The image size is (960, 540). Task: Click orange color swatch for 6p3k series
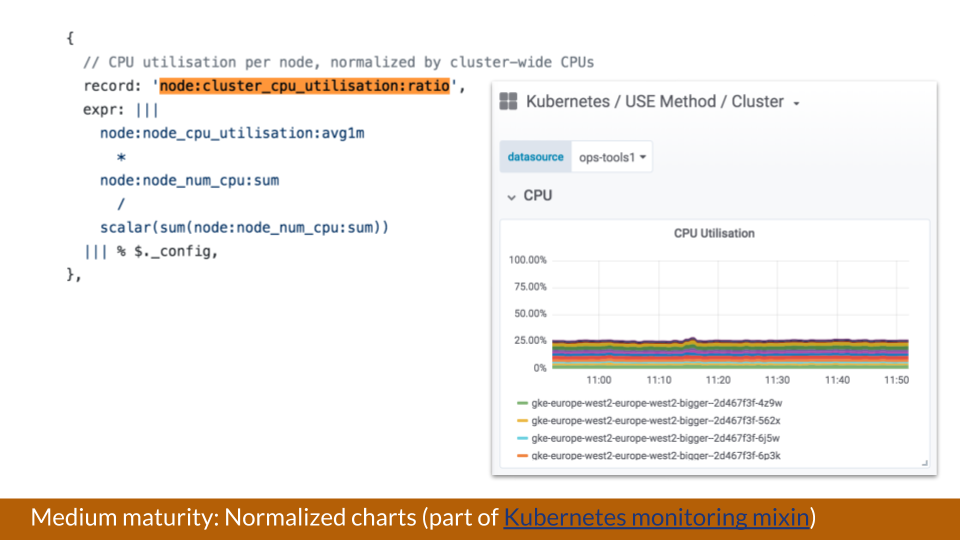click(x=522, y=456)
